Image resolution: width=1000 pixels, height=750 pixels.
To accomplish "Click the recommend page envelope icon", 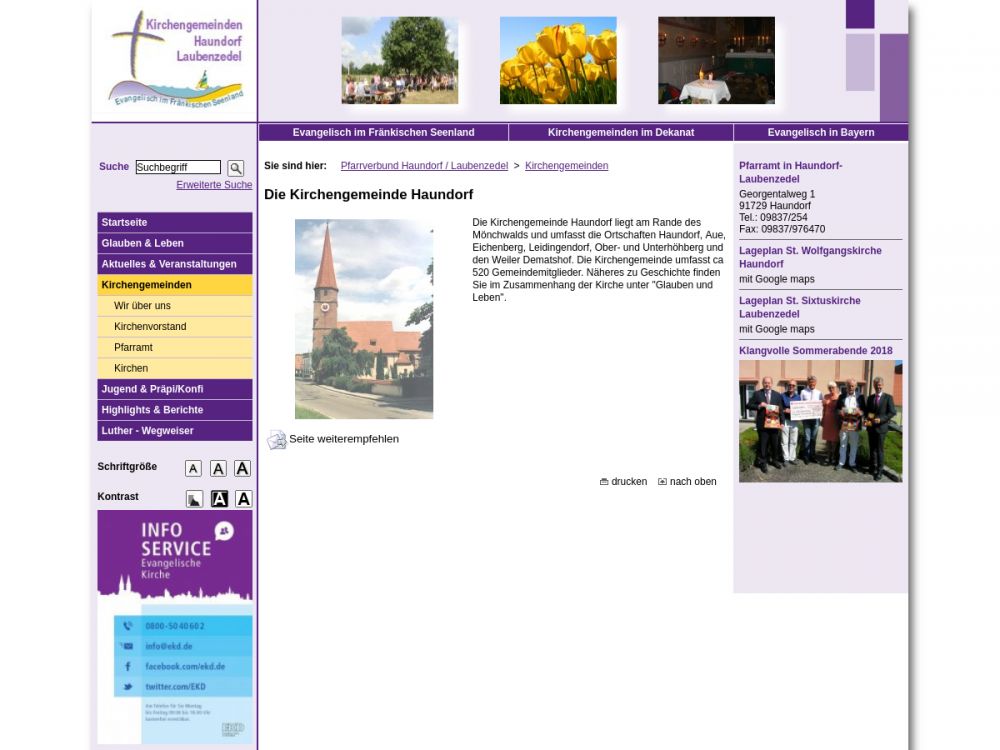I will pos(276,440).
